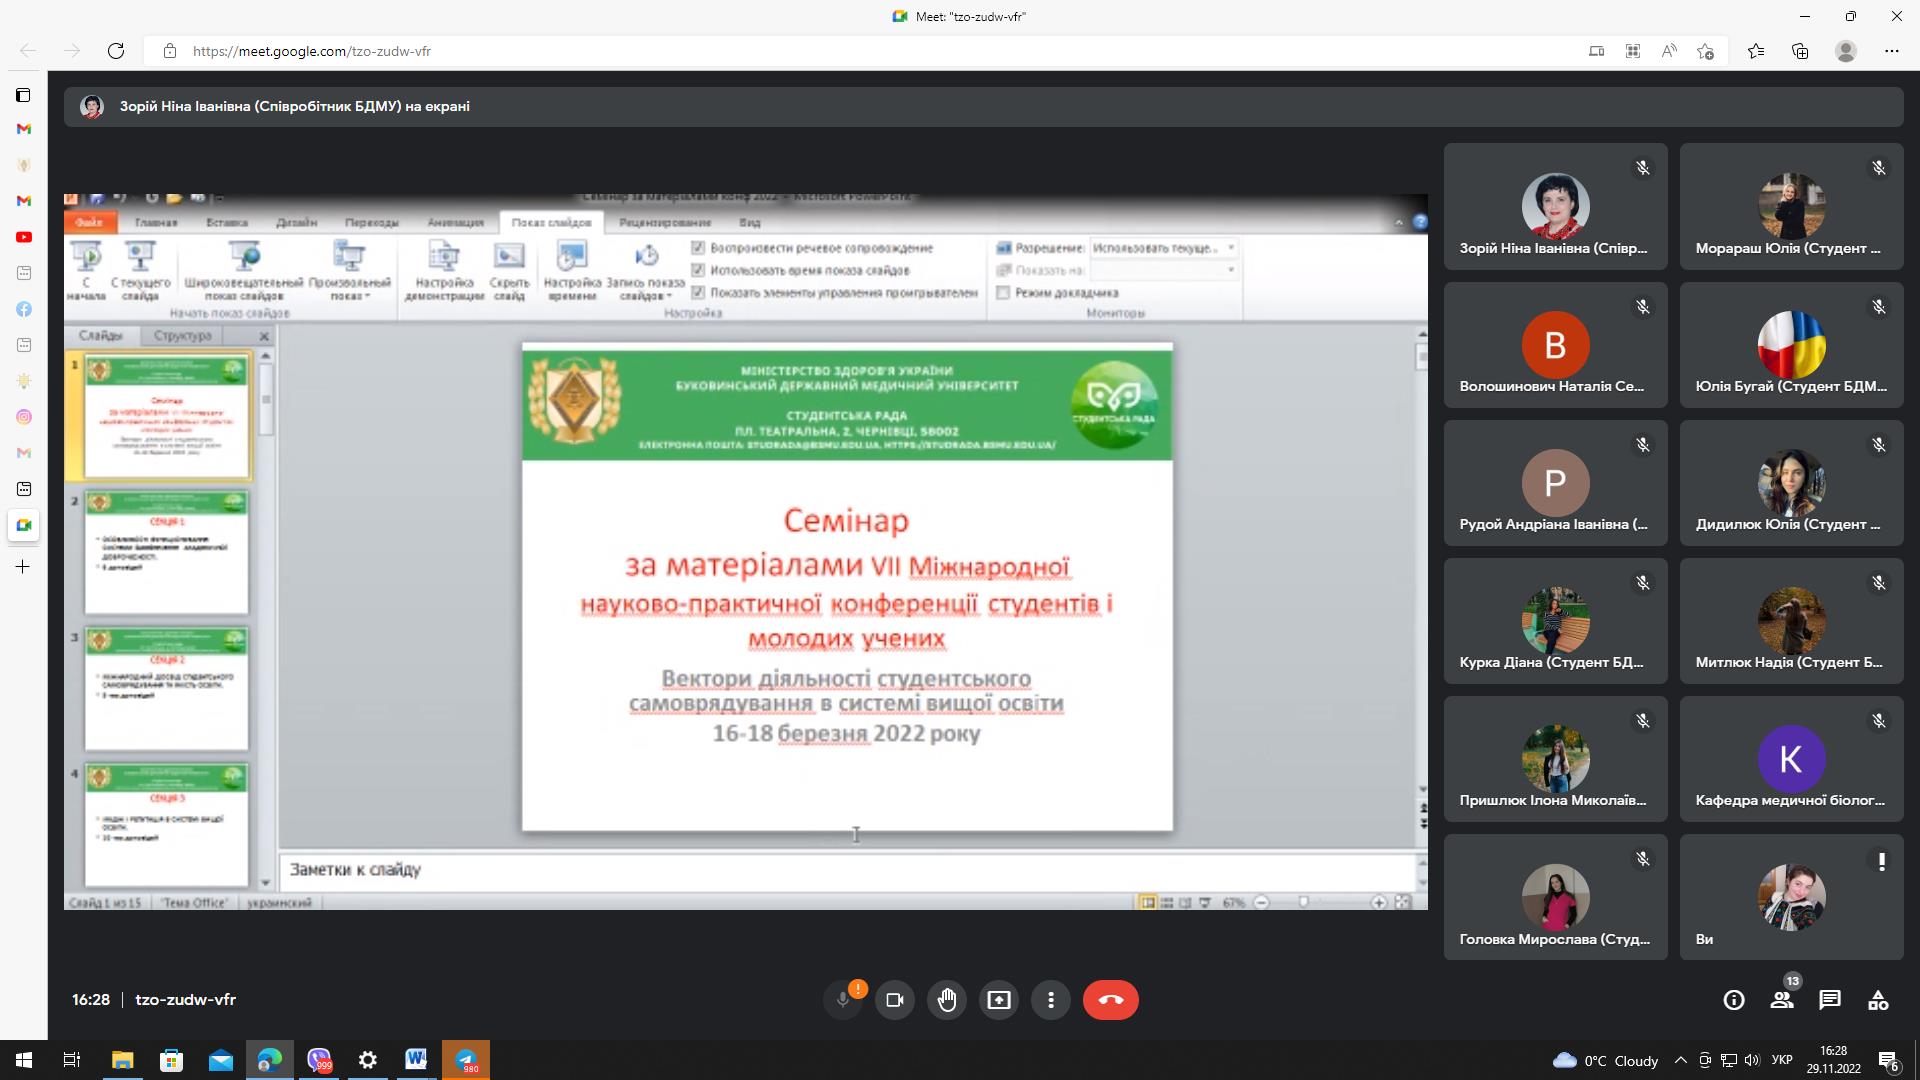Open tab actions icon atop browser sidebar
1920x1080 pixels.
[24, 95]
